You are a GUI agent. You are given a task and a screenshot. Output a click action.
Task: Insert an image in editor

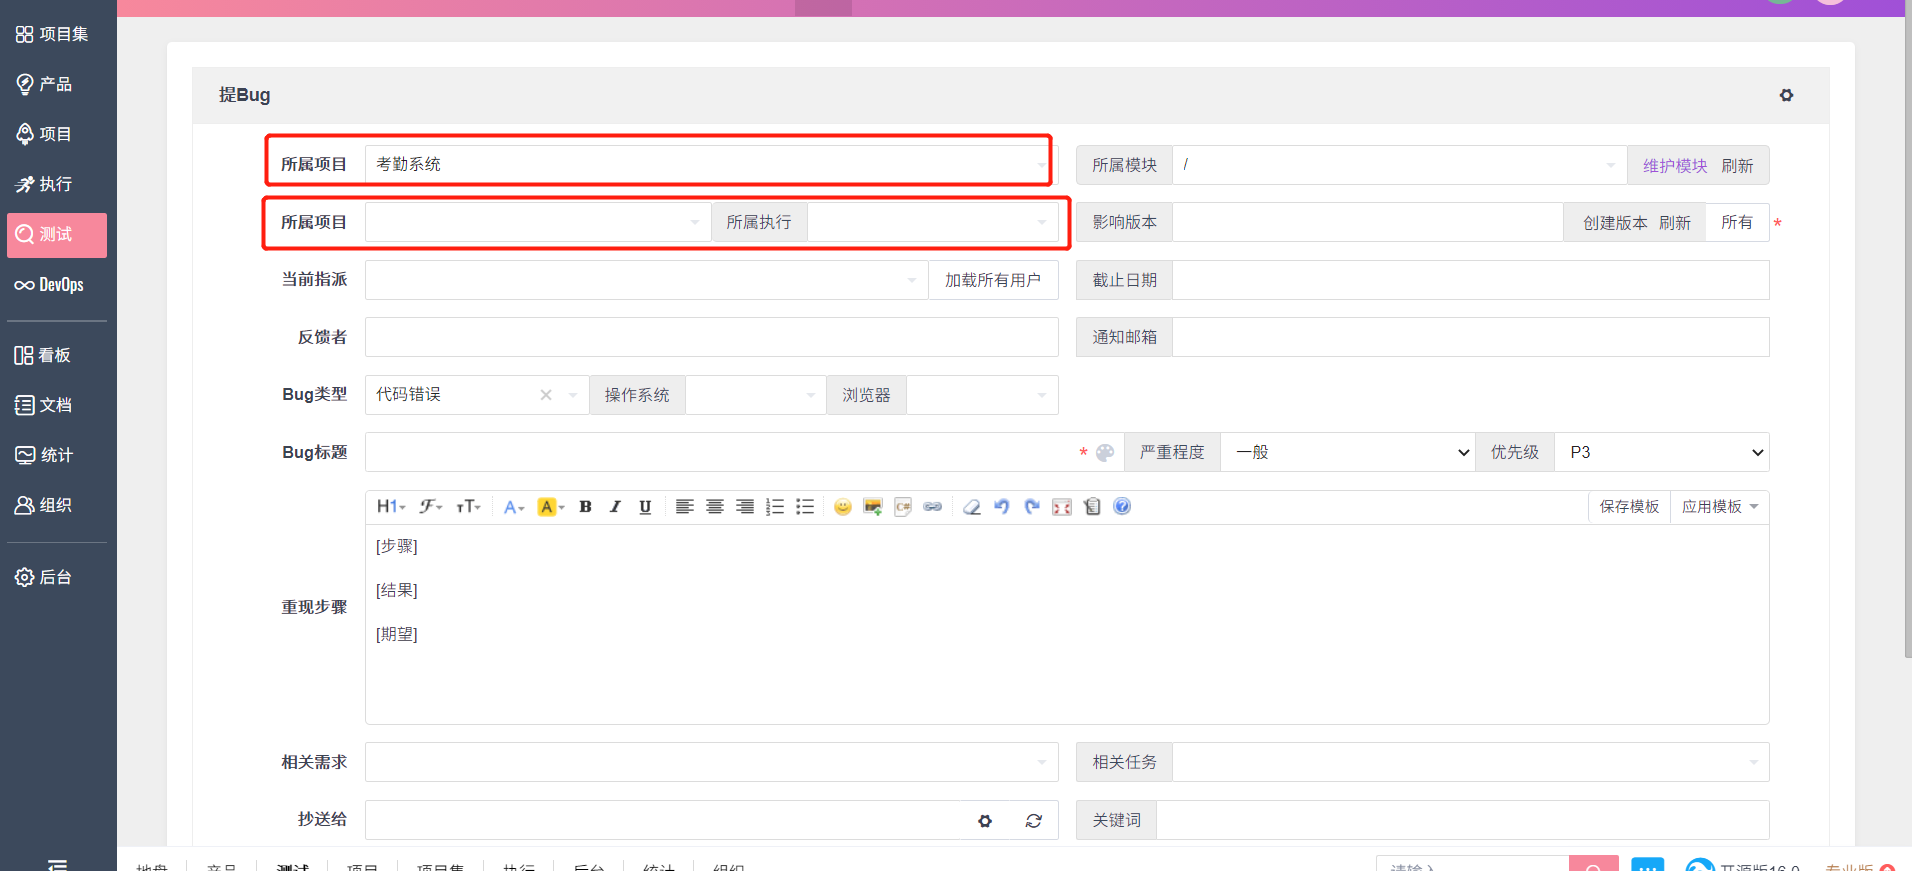(x=873, y=507)
